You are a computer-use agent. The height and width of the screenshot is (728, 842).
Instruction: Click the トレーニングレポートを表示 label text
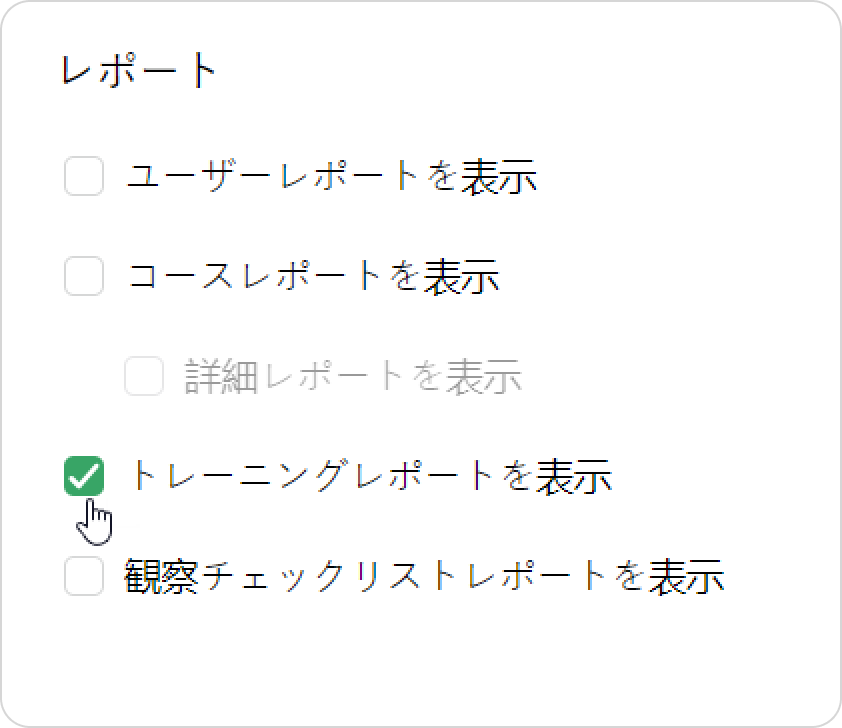coord(370,476)
